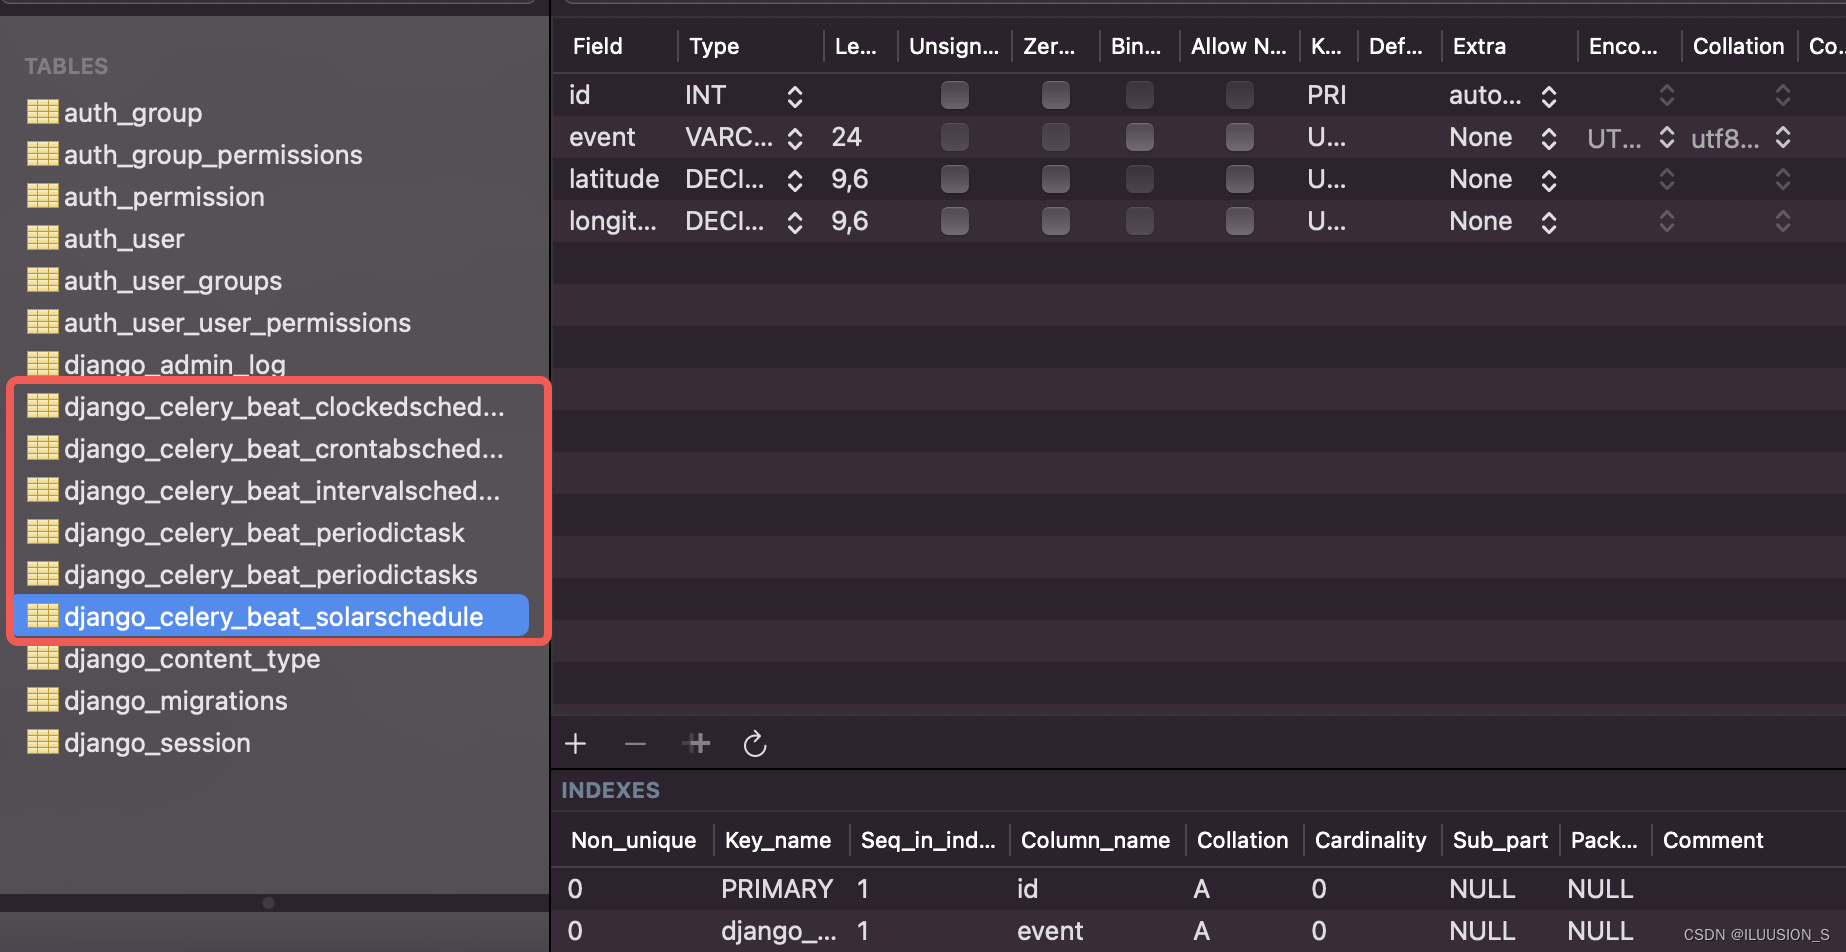Click the PRI key value of id
This screenshot has height=952, width=1846.
[1326, 95]
